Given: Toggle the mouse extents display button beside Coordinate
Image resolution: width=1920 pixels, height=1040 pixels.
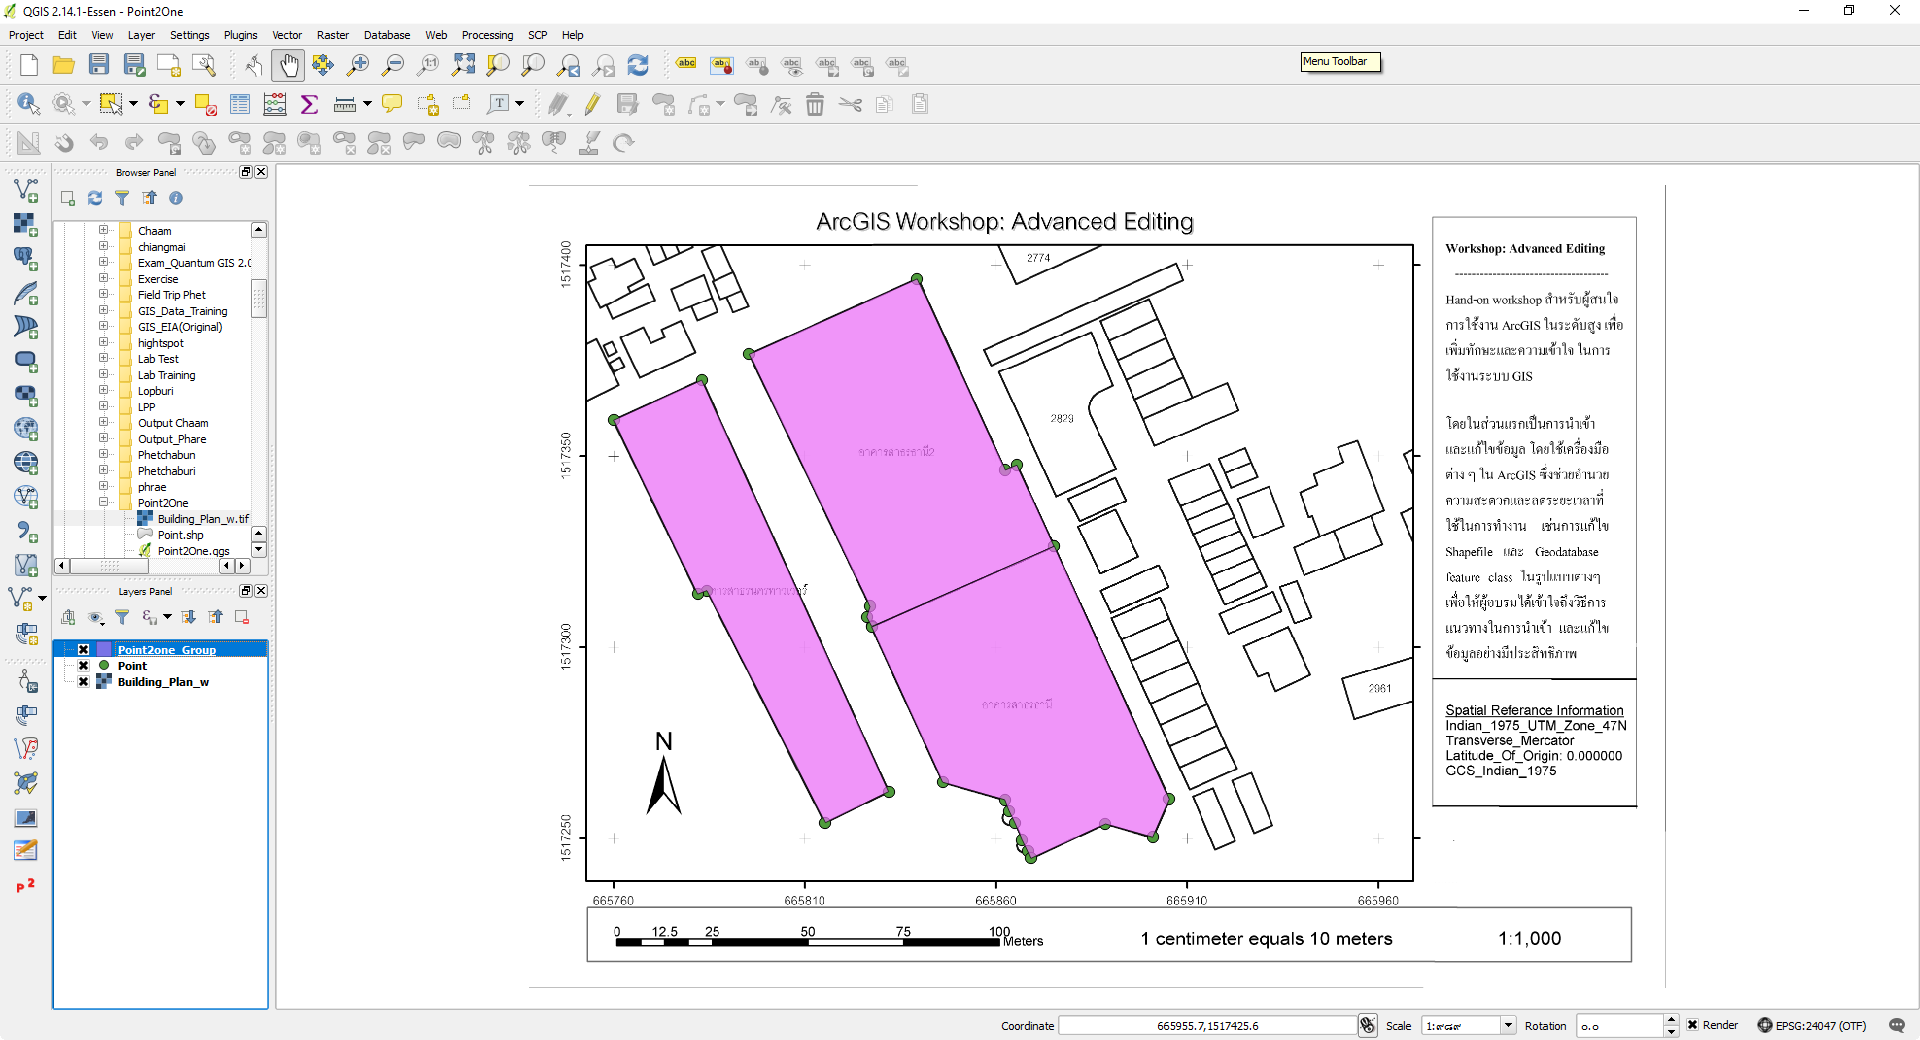Looking at the screenshot, I should 1368,1025.
